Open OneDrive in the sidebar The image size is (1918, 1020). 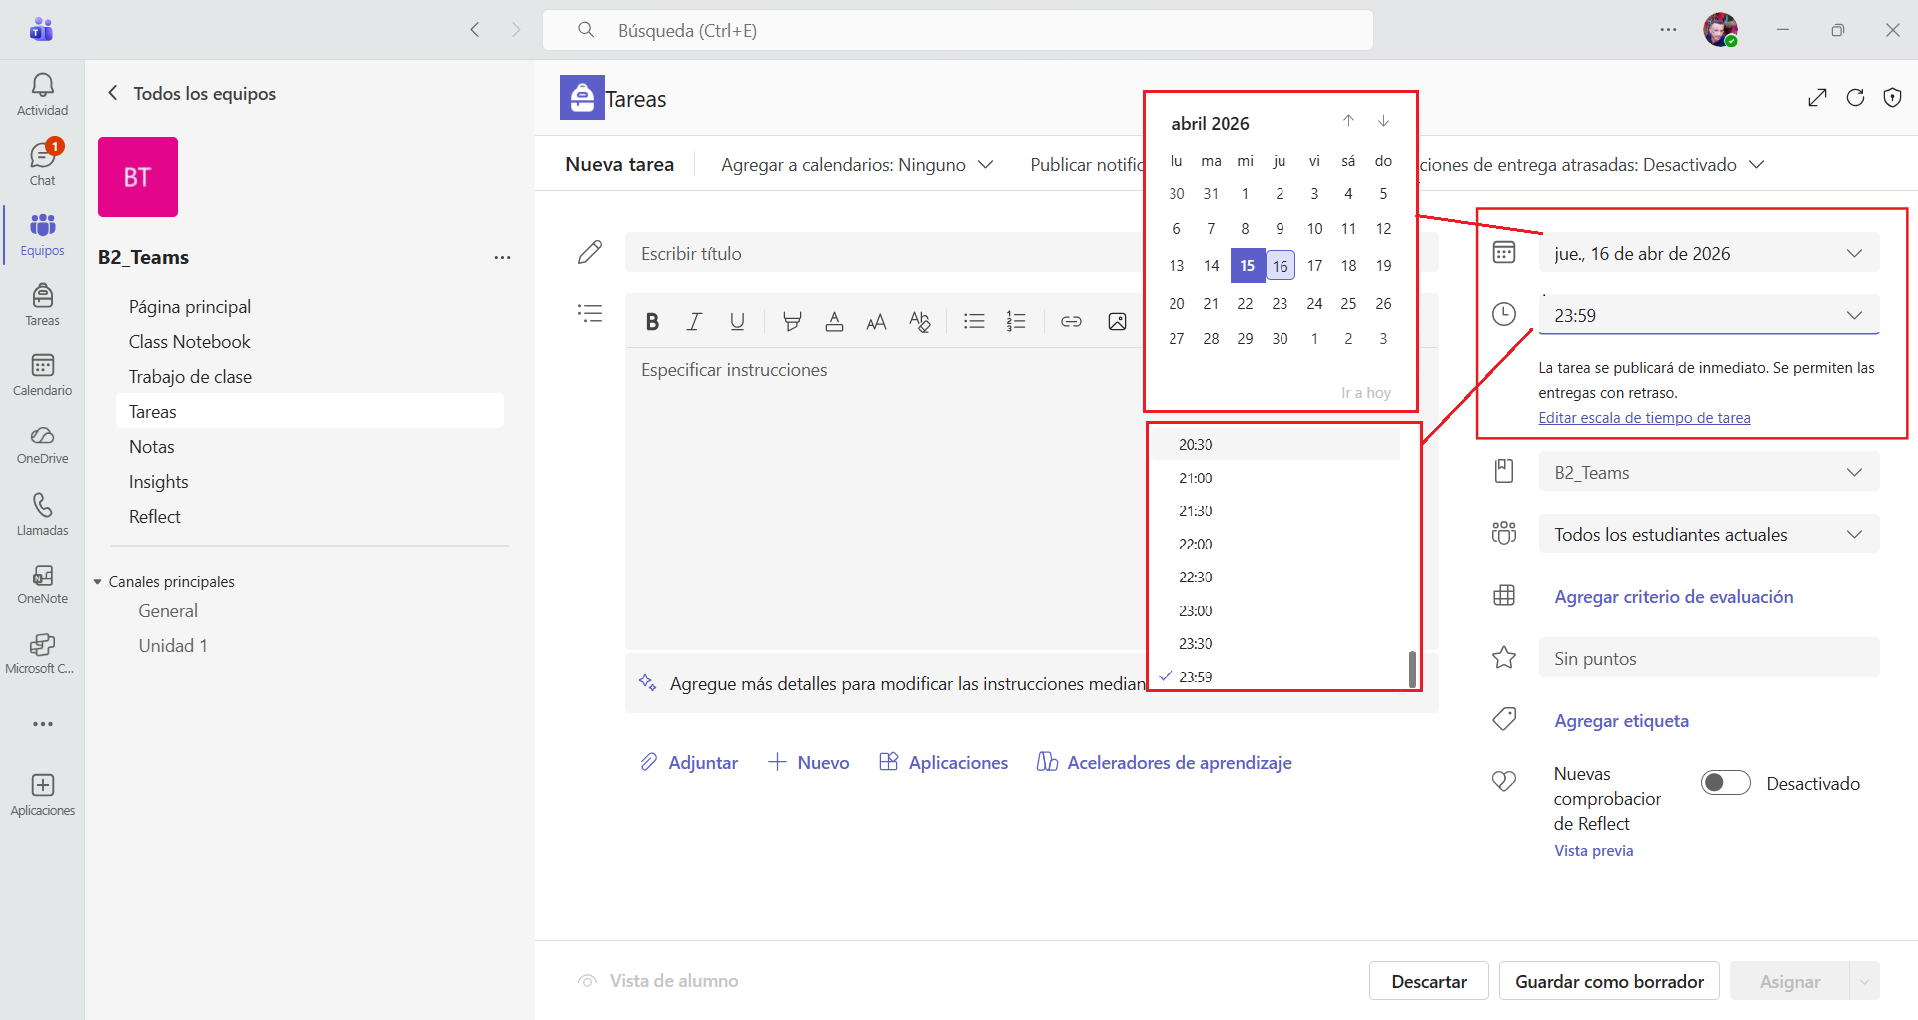point(42,445)
